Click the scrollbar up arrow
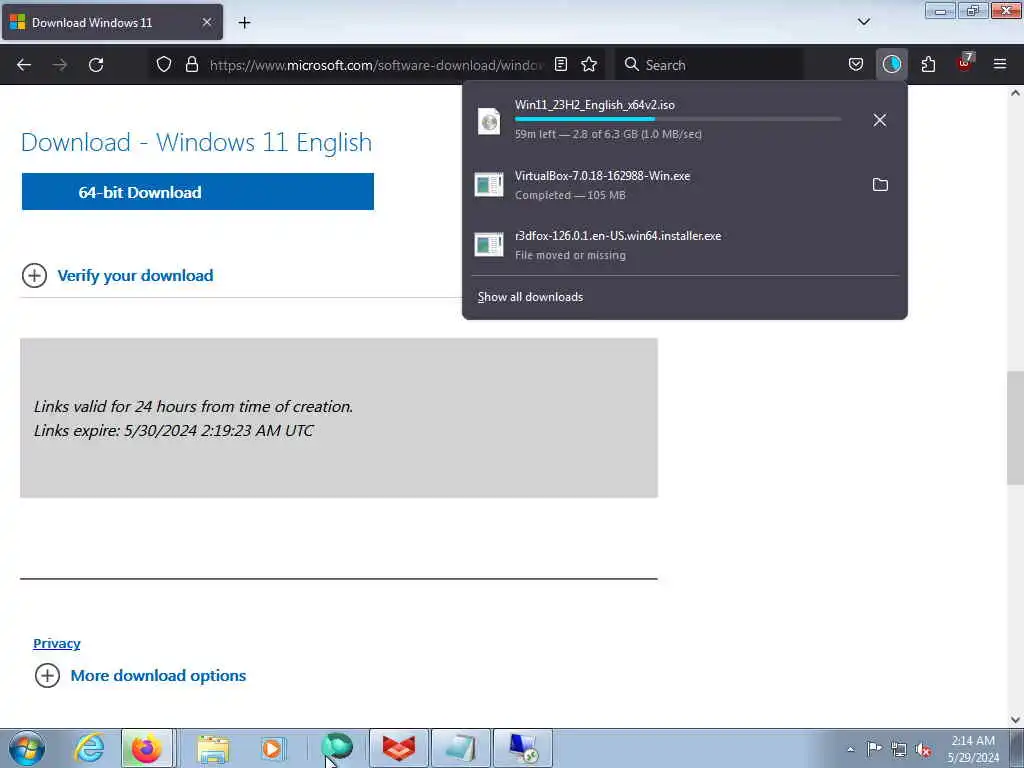Image resolution: width=1024 pixels, height=768 pixels. pos(1015,93)
